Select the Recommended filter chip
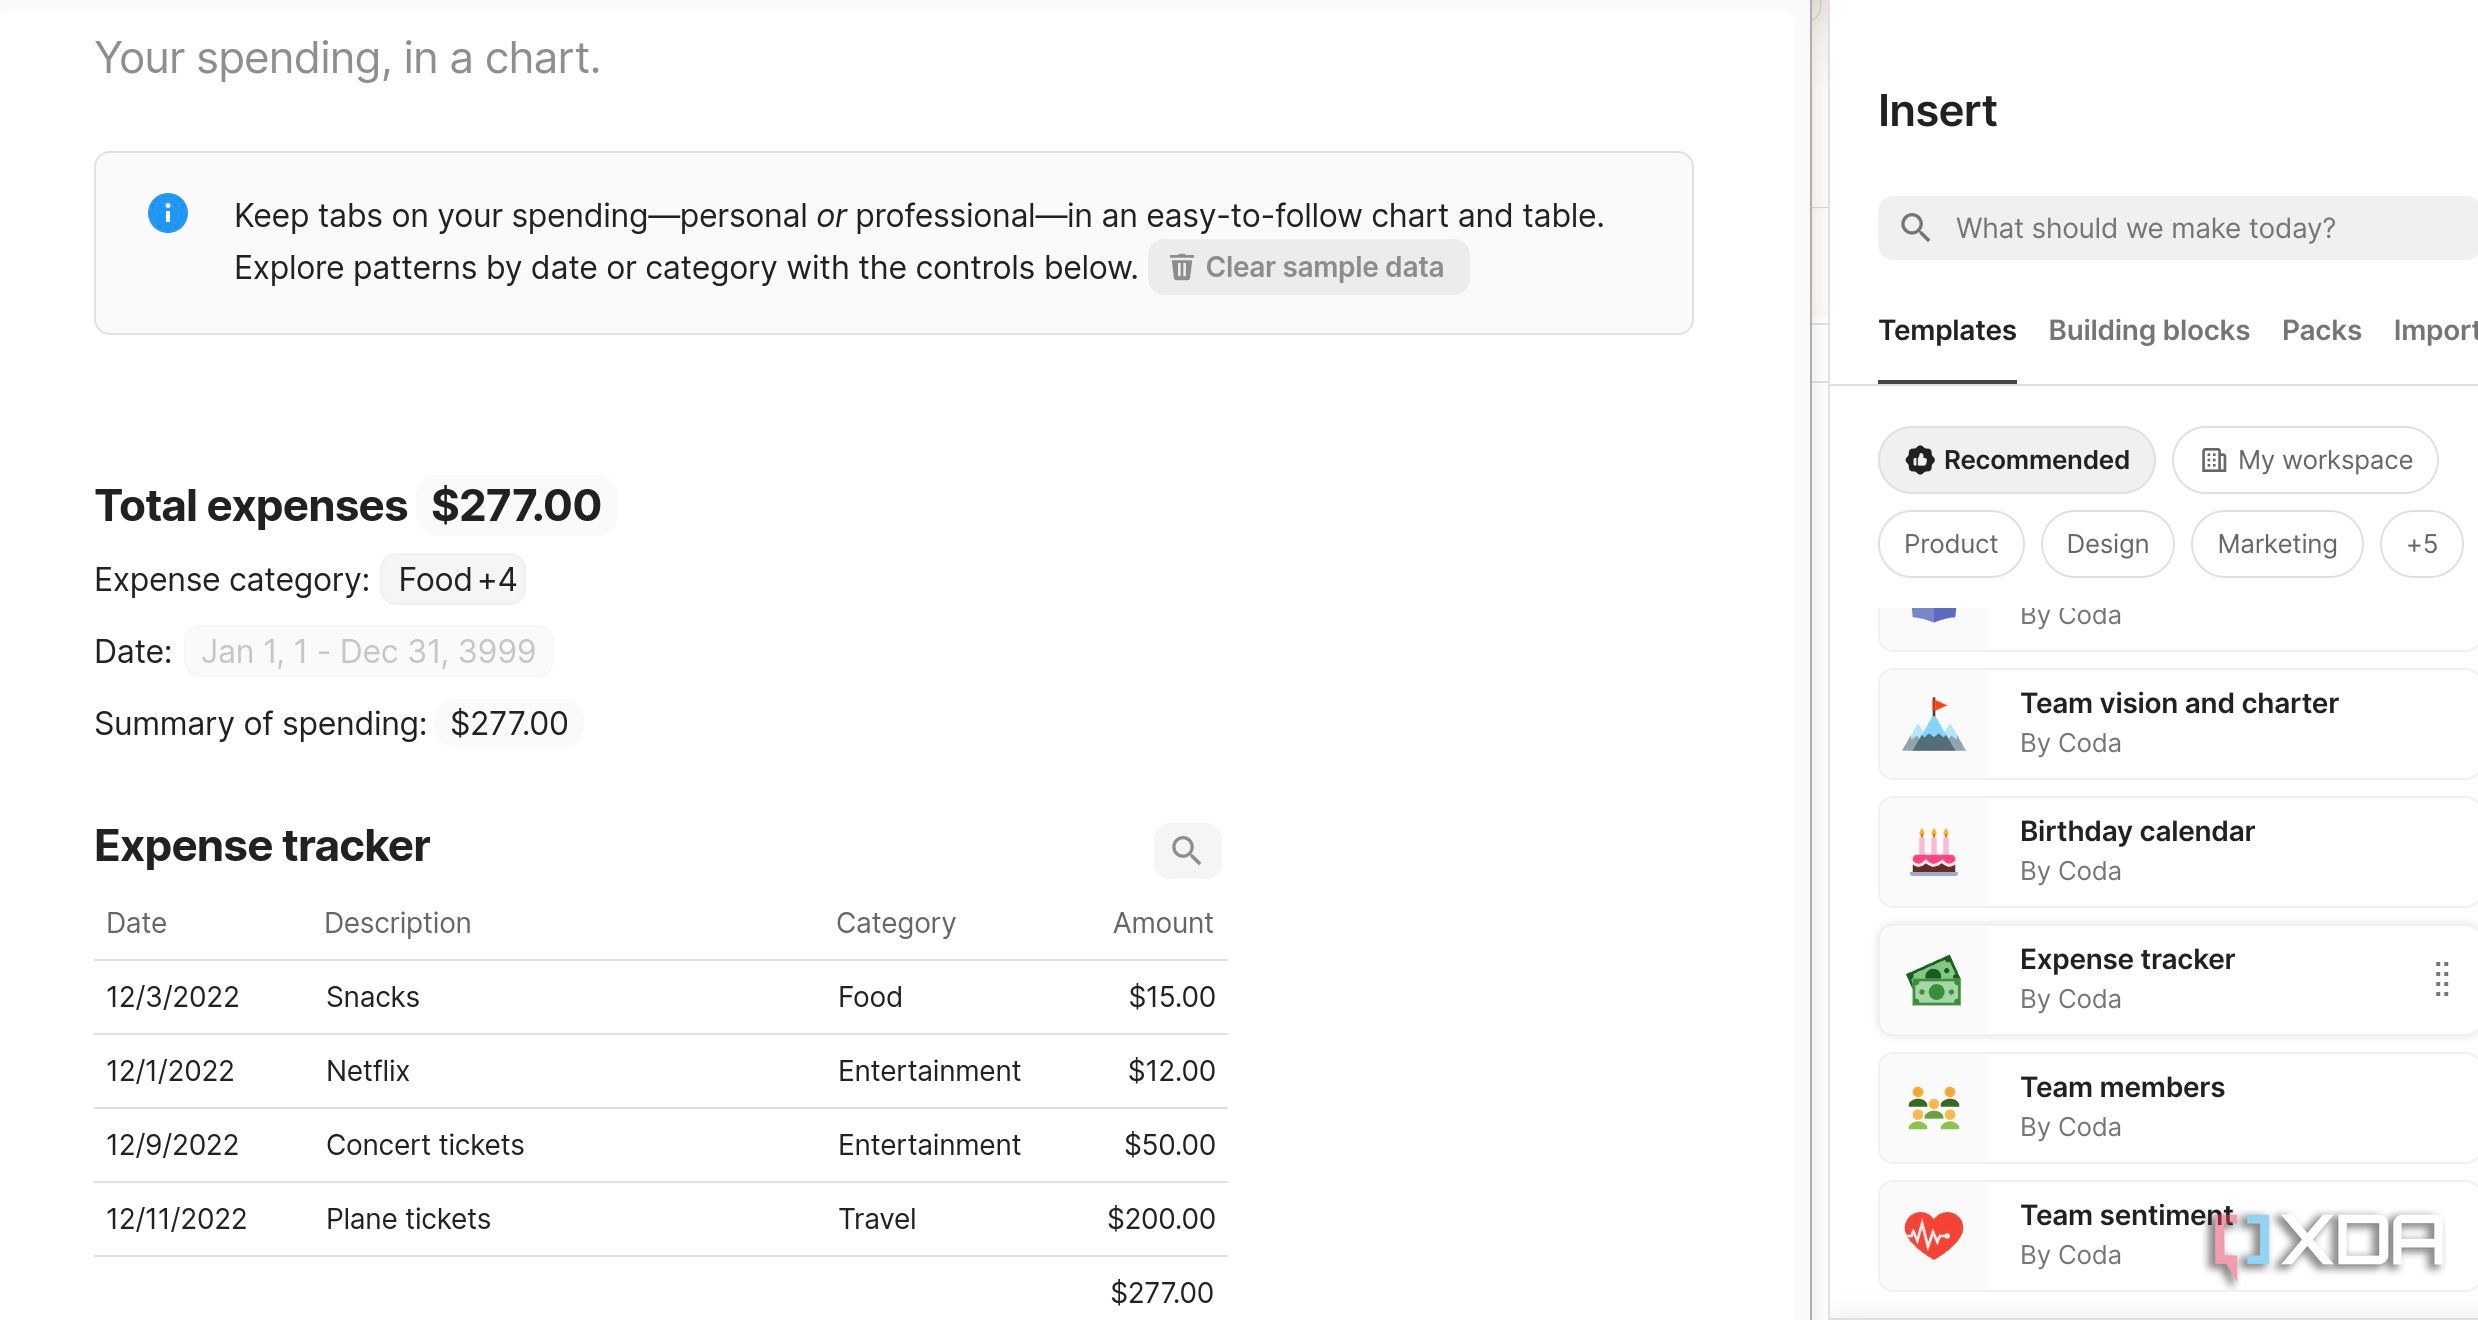This screenshot has height=1320, width=2478. click(2016, 460)
